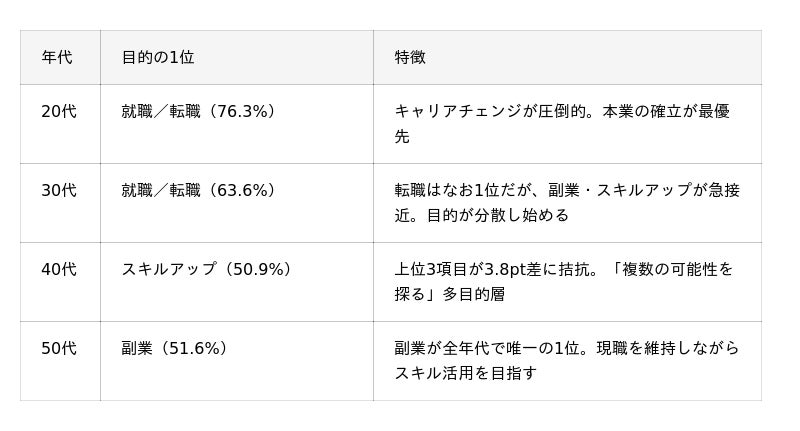Click the 年代 column header

coord(57,57)
